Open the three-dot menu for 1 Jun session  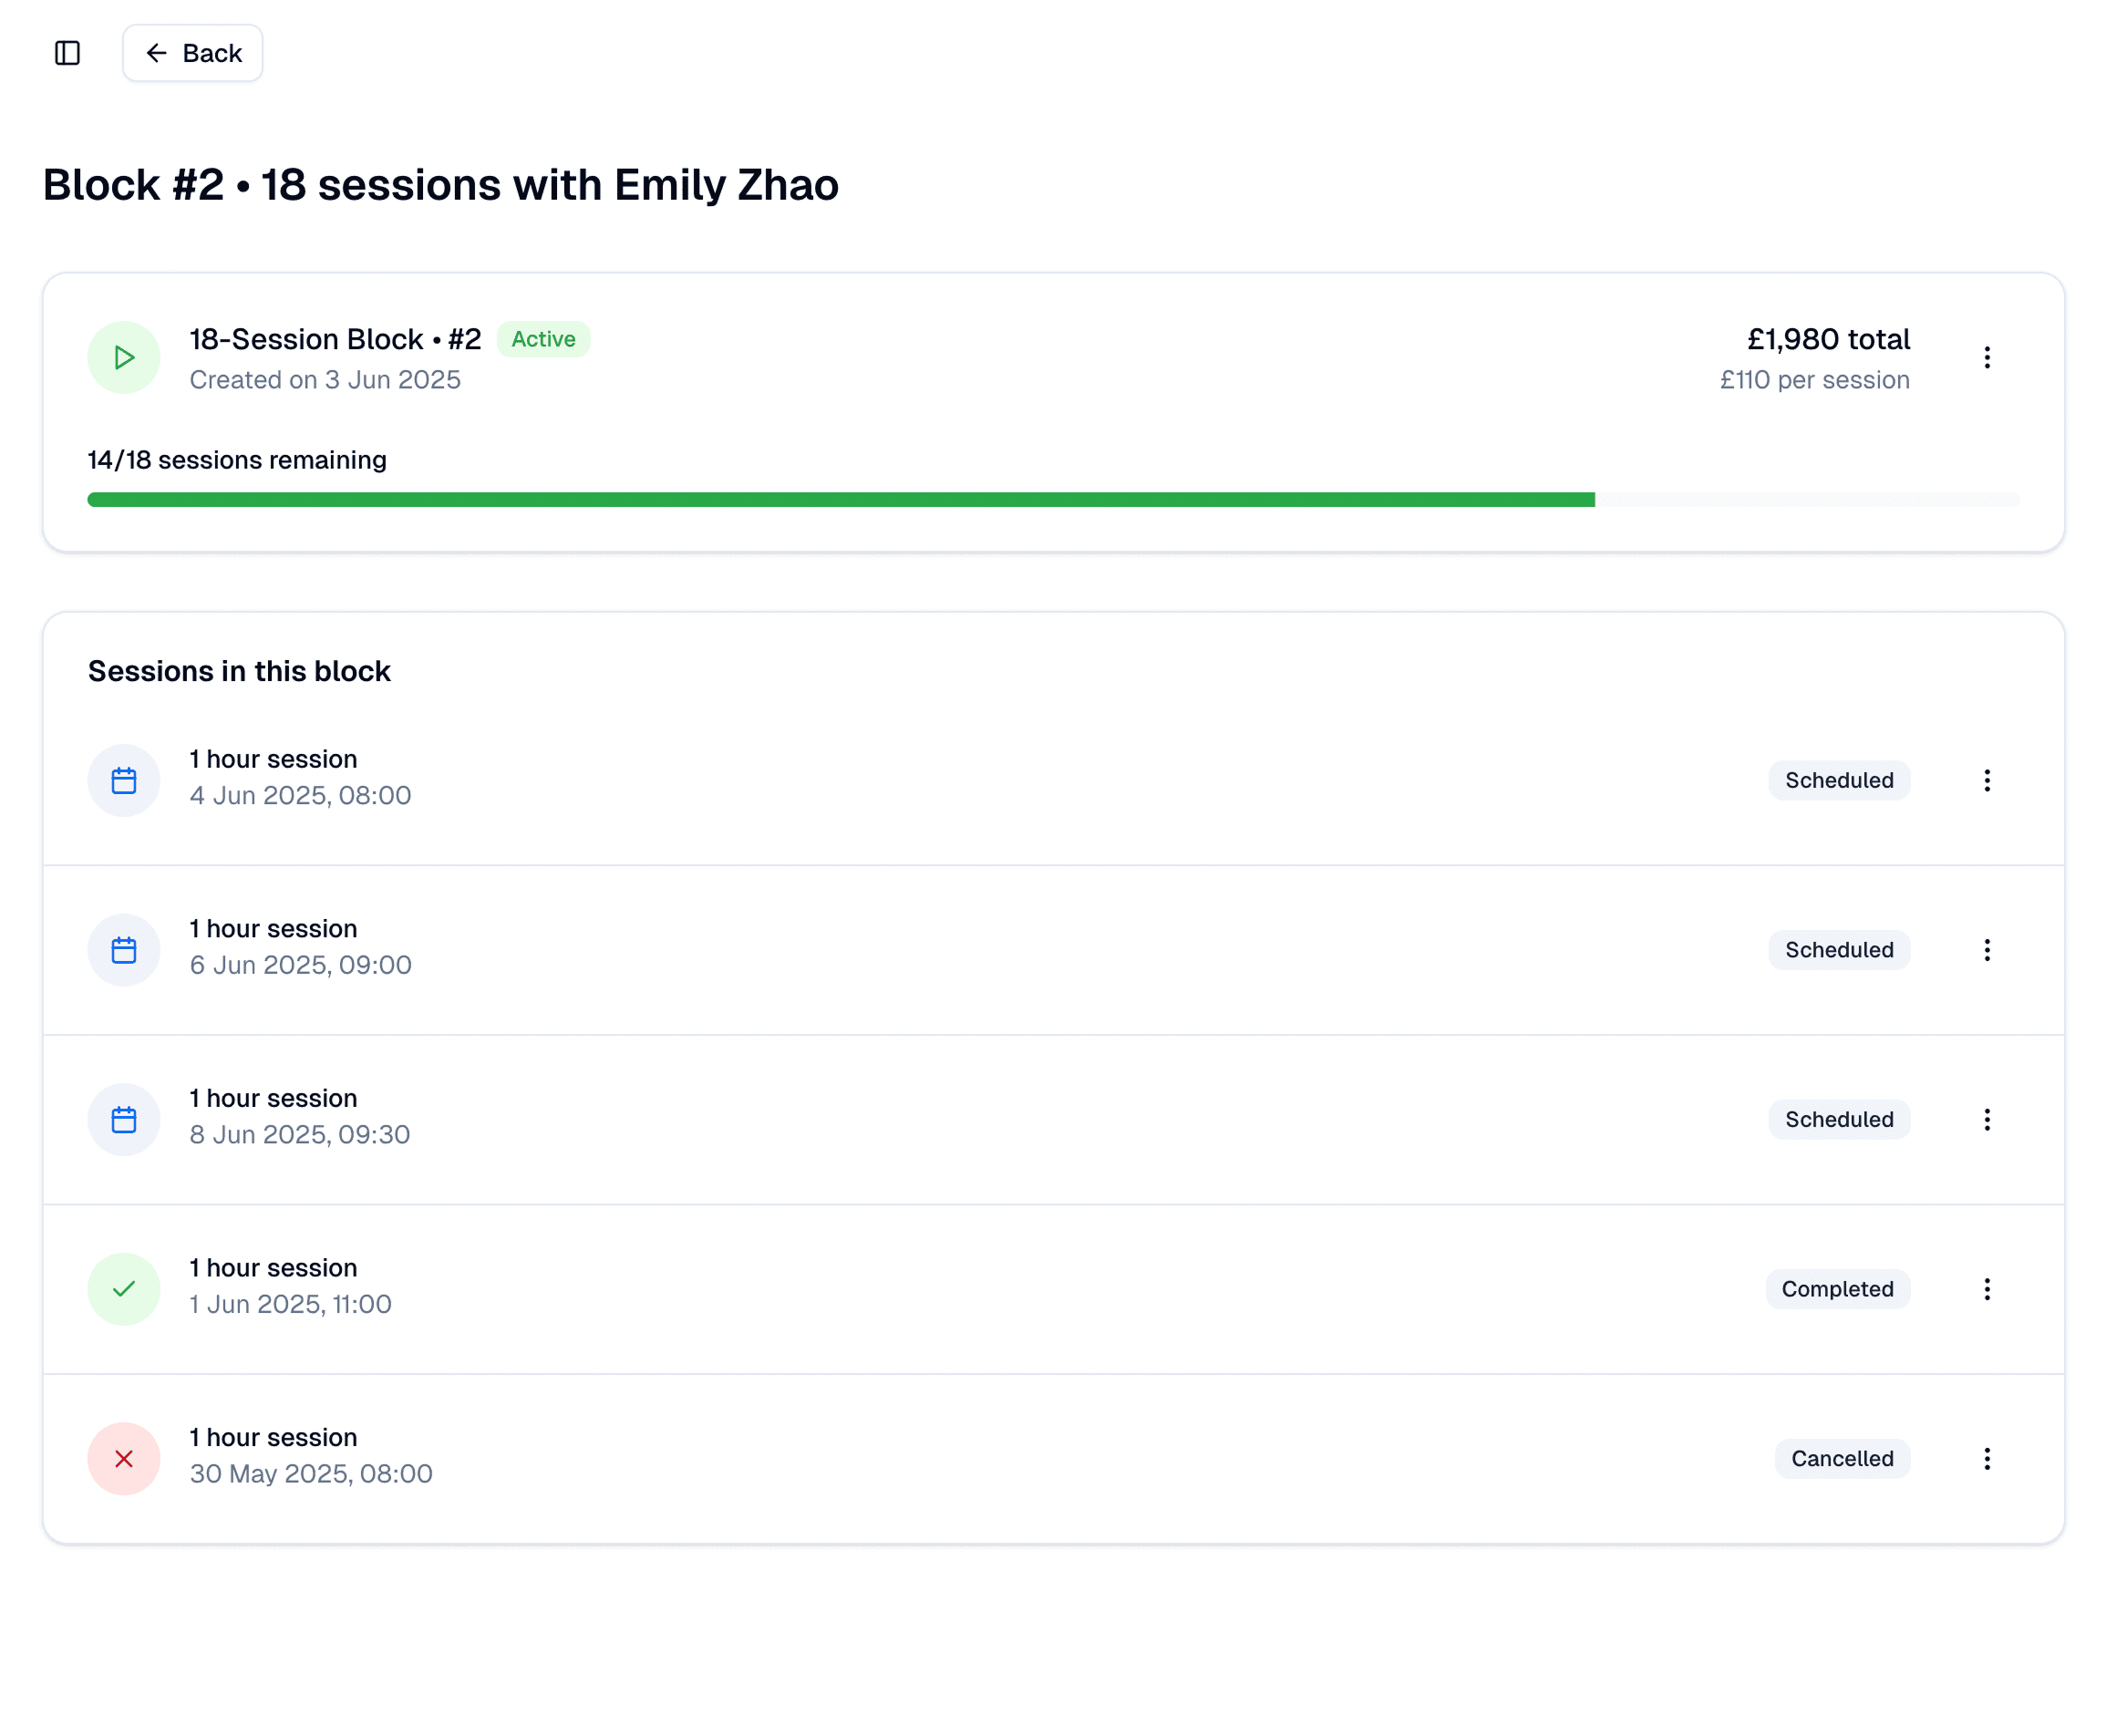[1986, 1289]
